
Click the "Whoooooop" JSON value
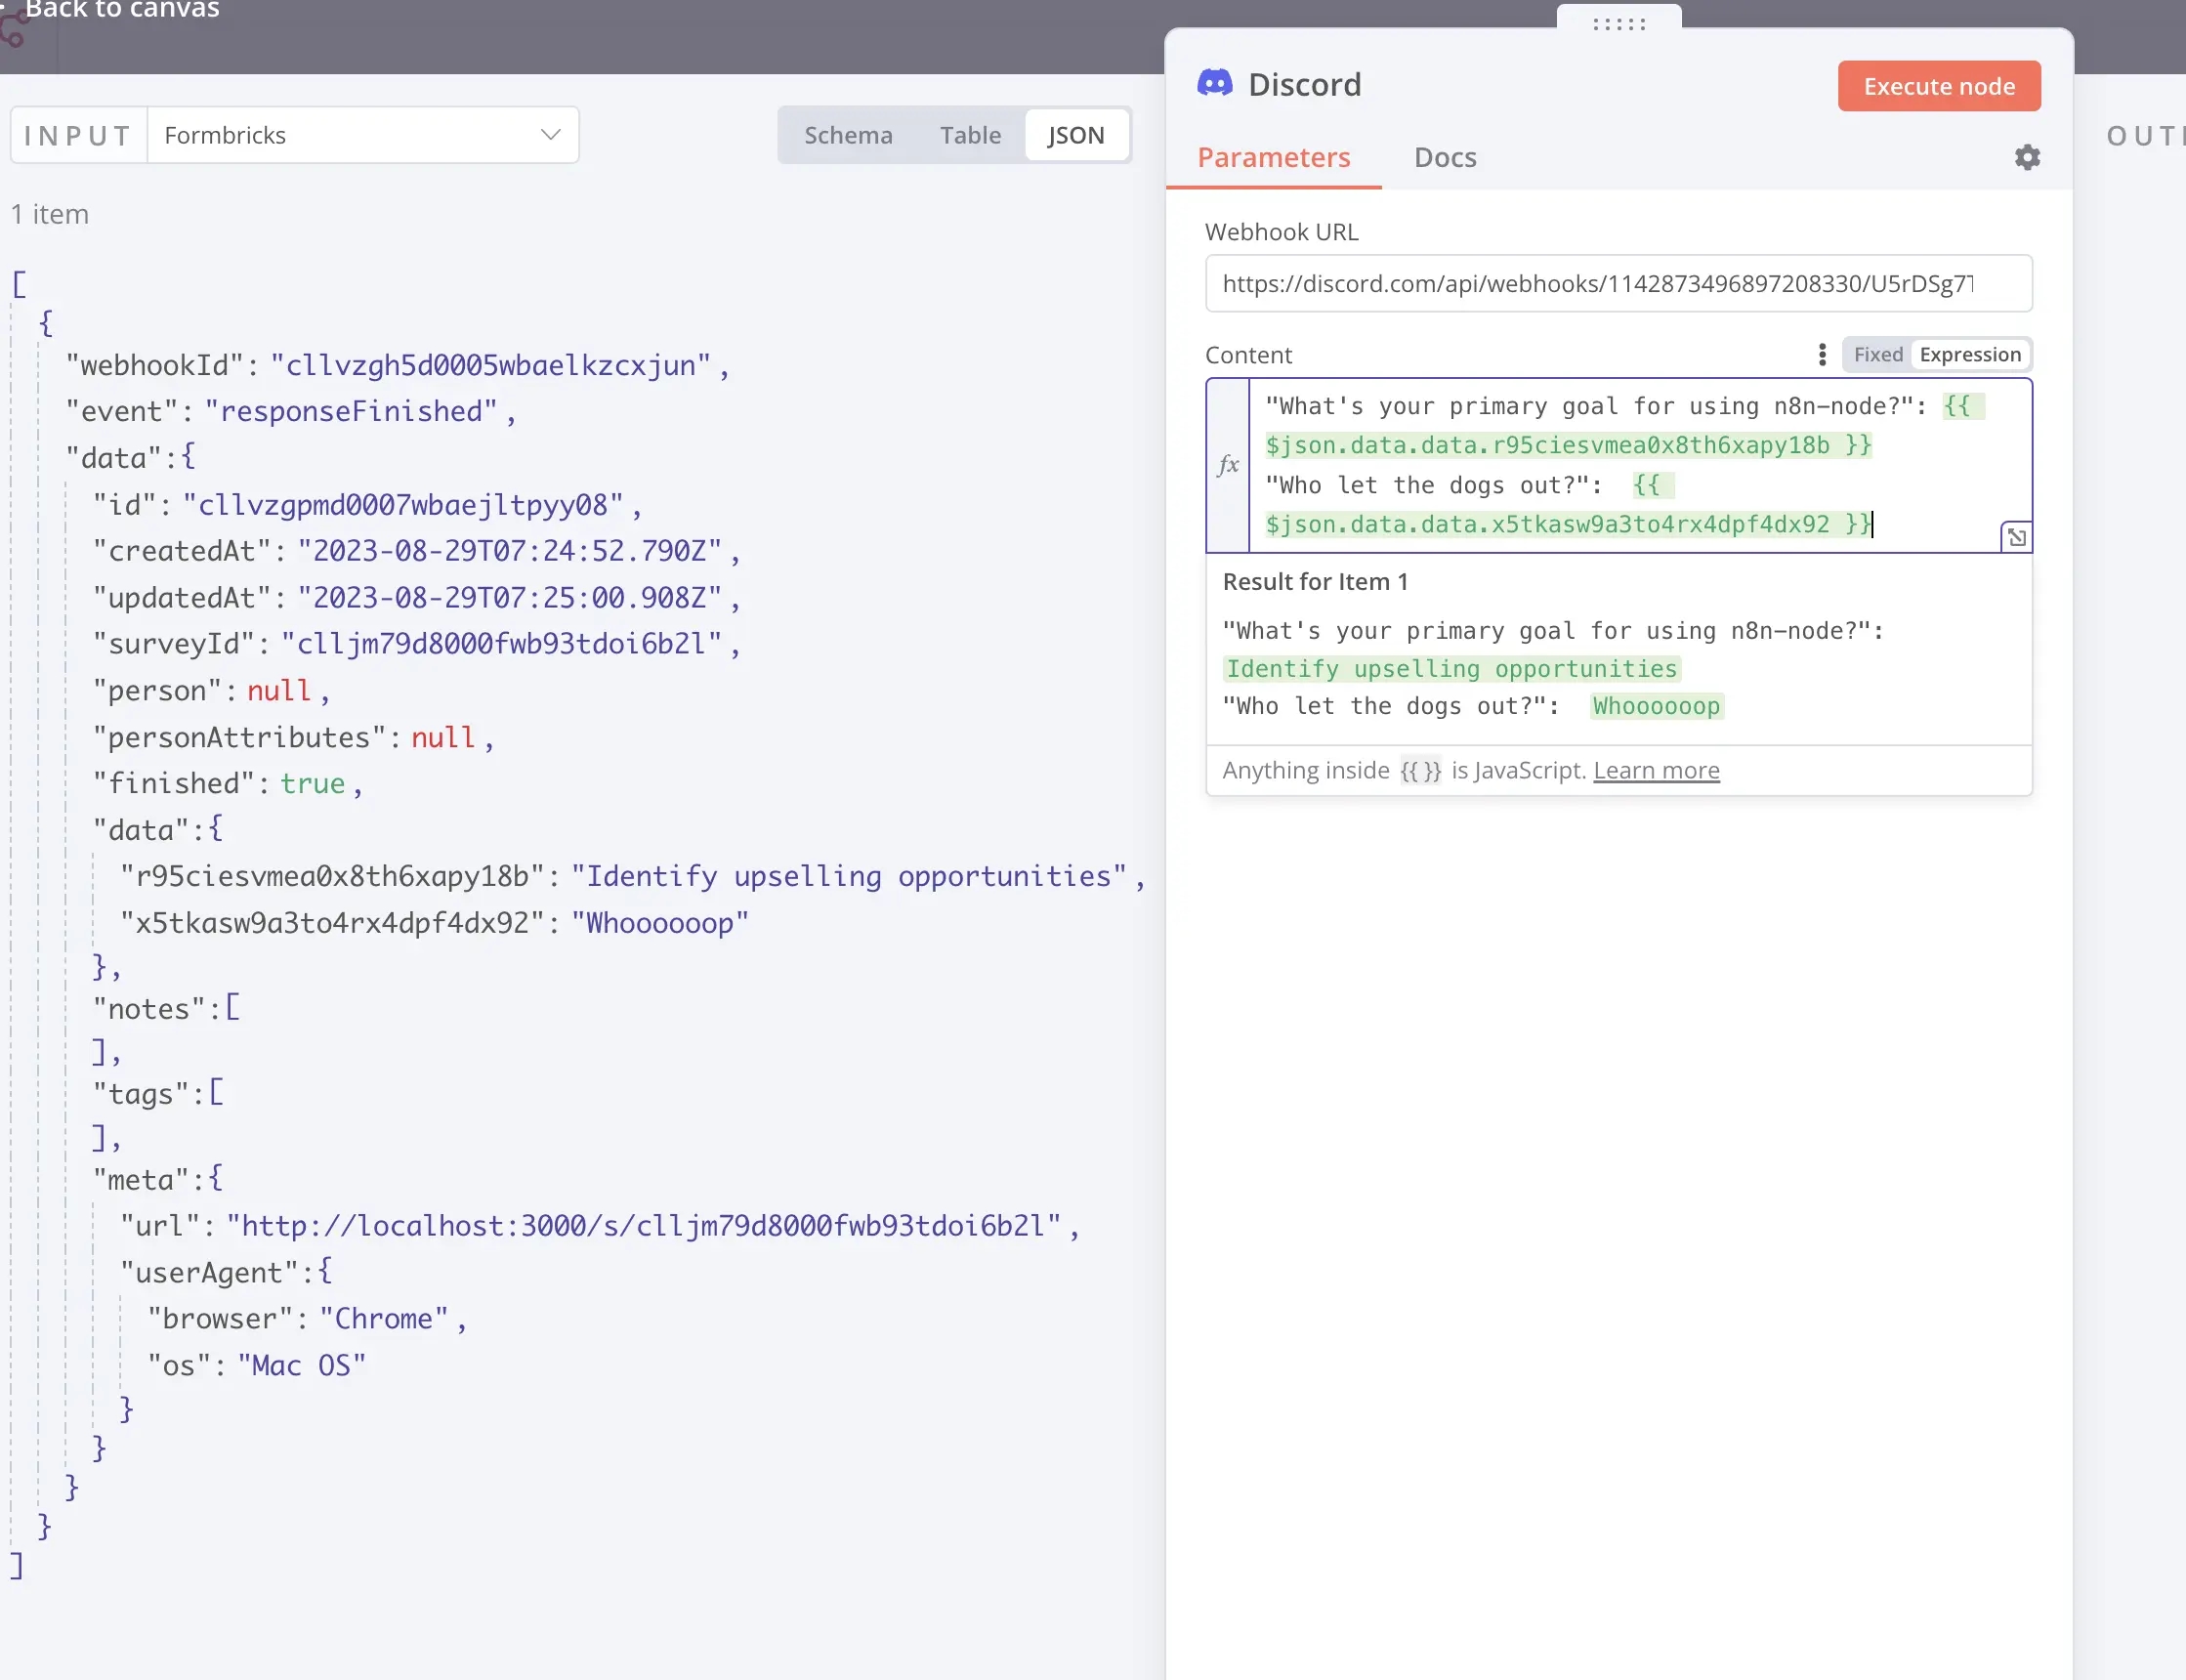[x=659, y=923]
